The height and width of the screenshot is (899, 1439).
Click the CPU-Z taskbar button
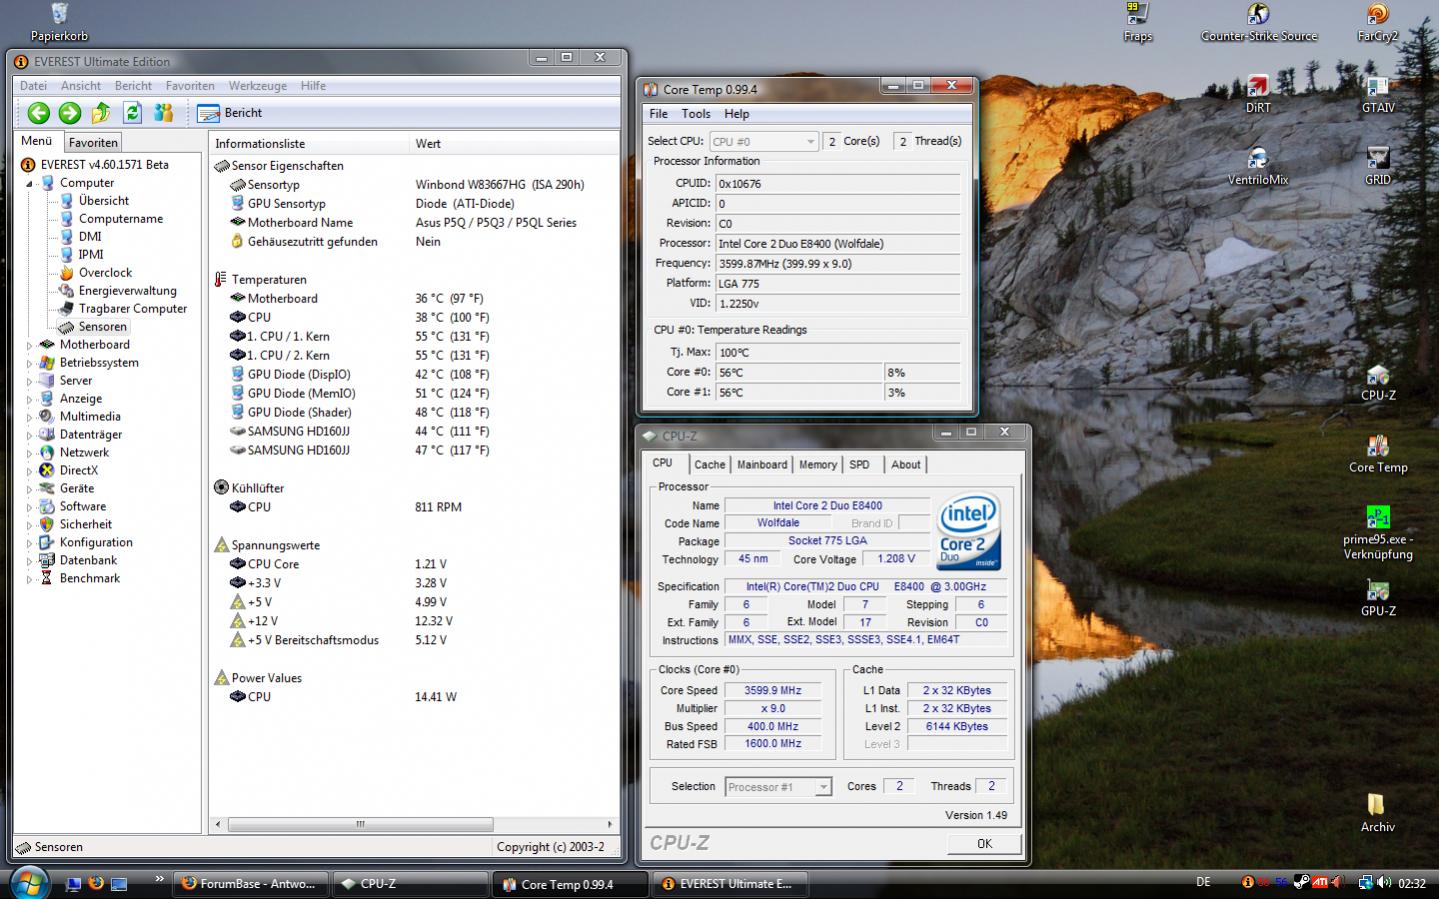(410, 884)
